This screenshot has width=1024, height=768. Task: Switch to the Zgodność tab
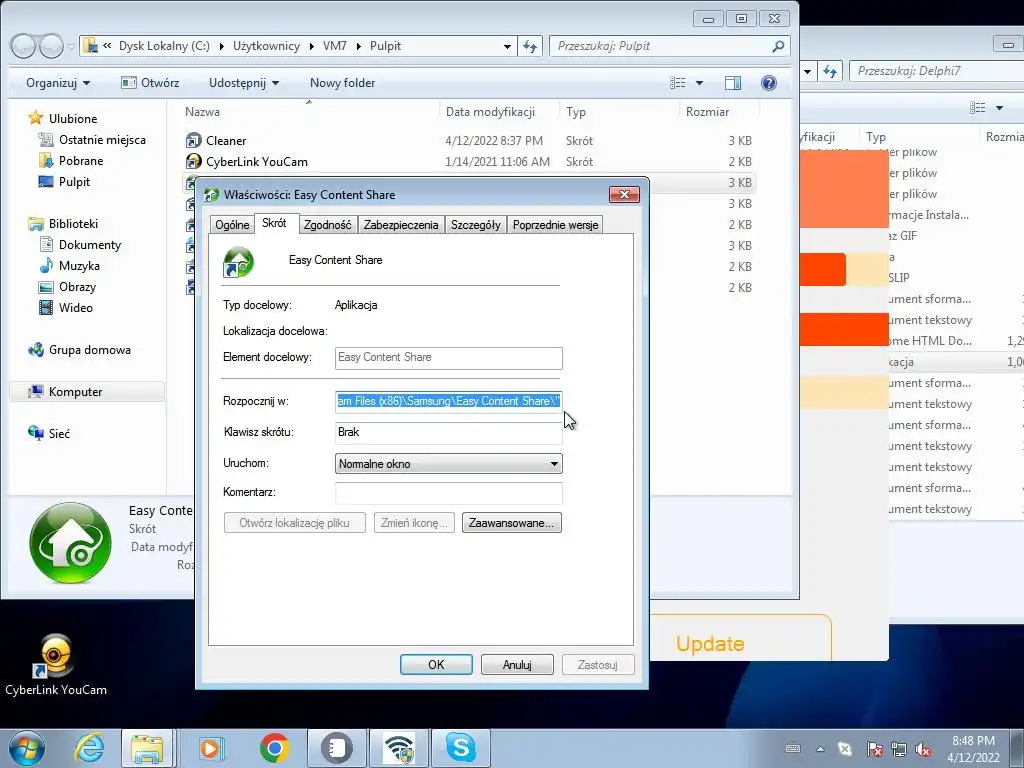327,225
